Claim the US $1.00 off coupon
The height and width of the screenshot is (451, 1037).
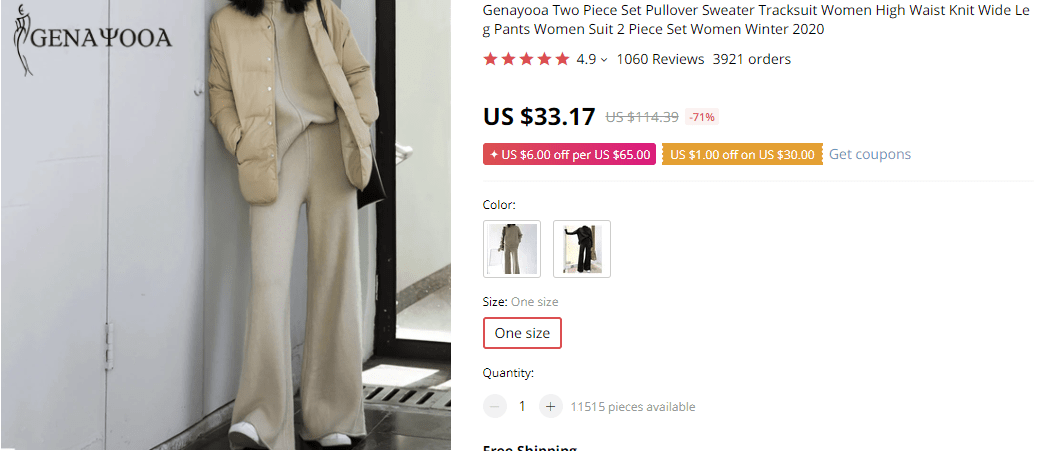[742, 155]
